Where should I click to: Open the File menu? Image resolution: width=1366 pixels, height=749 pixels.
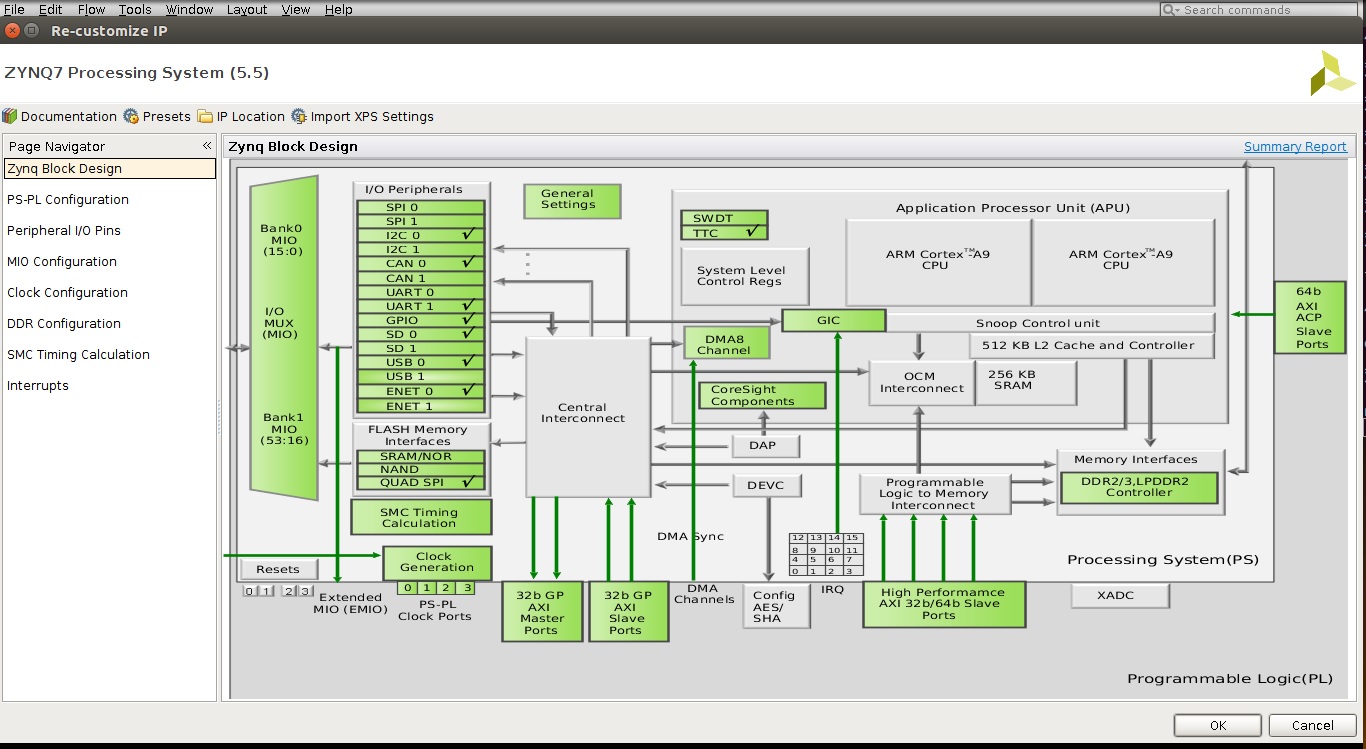point(14,9)
